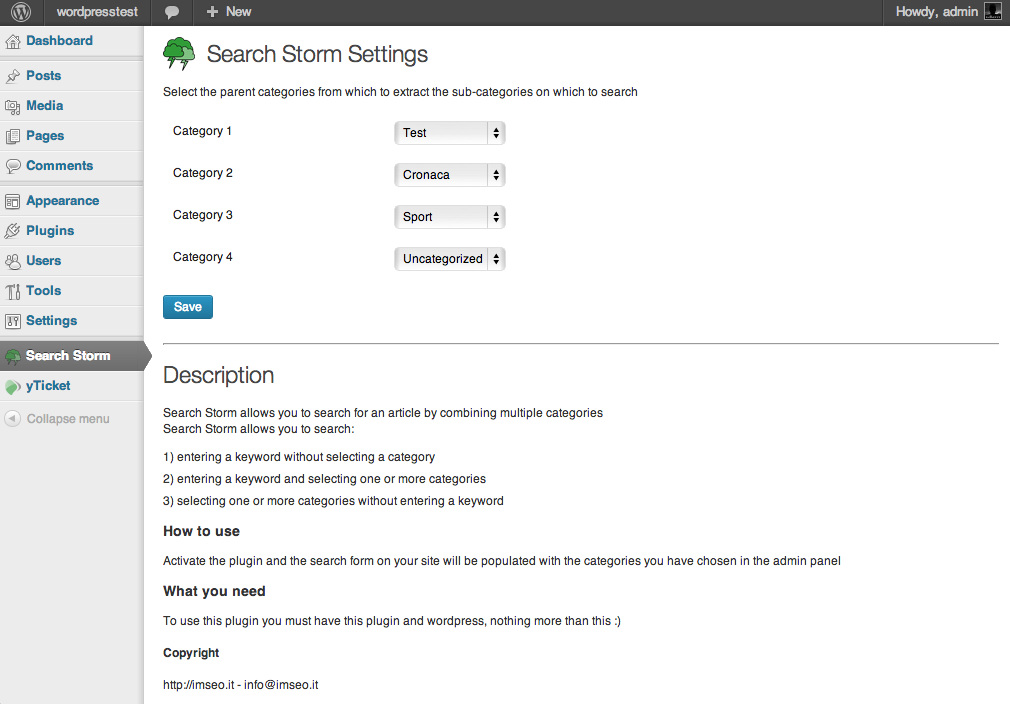Click the line '1) entering a keyword without selecting a category'
Screen dimensions: 1010x704
pyautogui.click(x=299, y=457)
